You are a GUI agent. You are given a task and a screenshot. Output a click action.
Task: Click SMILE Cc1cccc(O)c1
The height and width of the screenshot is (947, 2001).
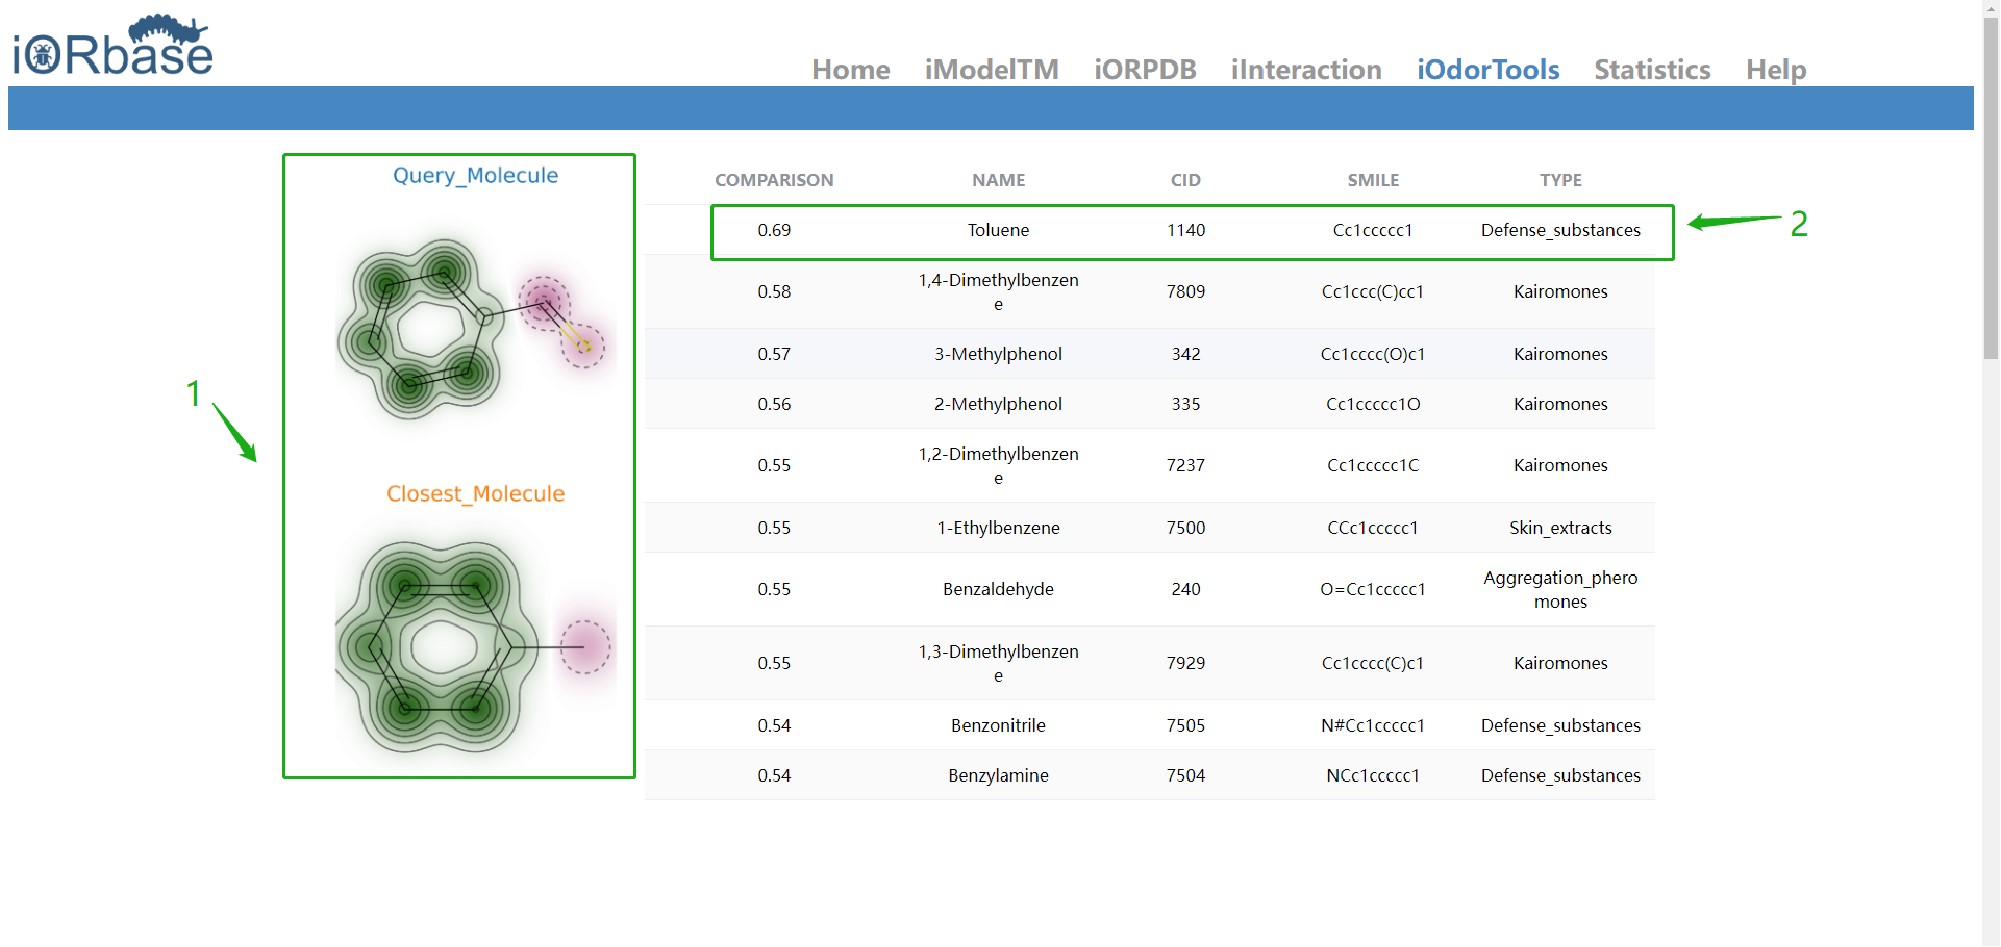pyautogui.click(x=1373, y=354)
